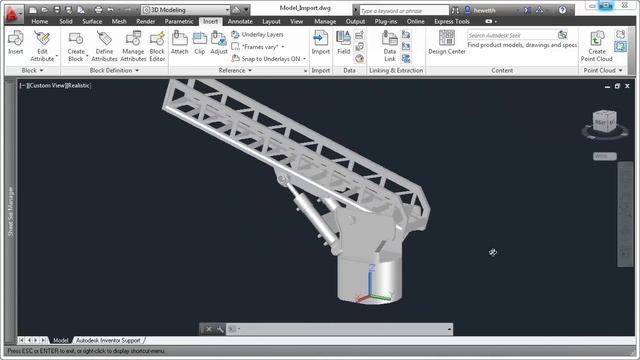Open the Autodesk Inventor Support layout tab

click(108, 340)
